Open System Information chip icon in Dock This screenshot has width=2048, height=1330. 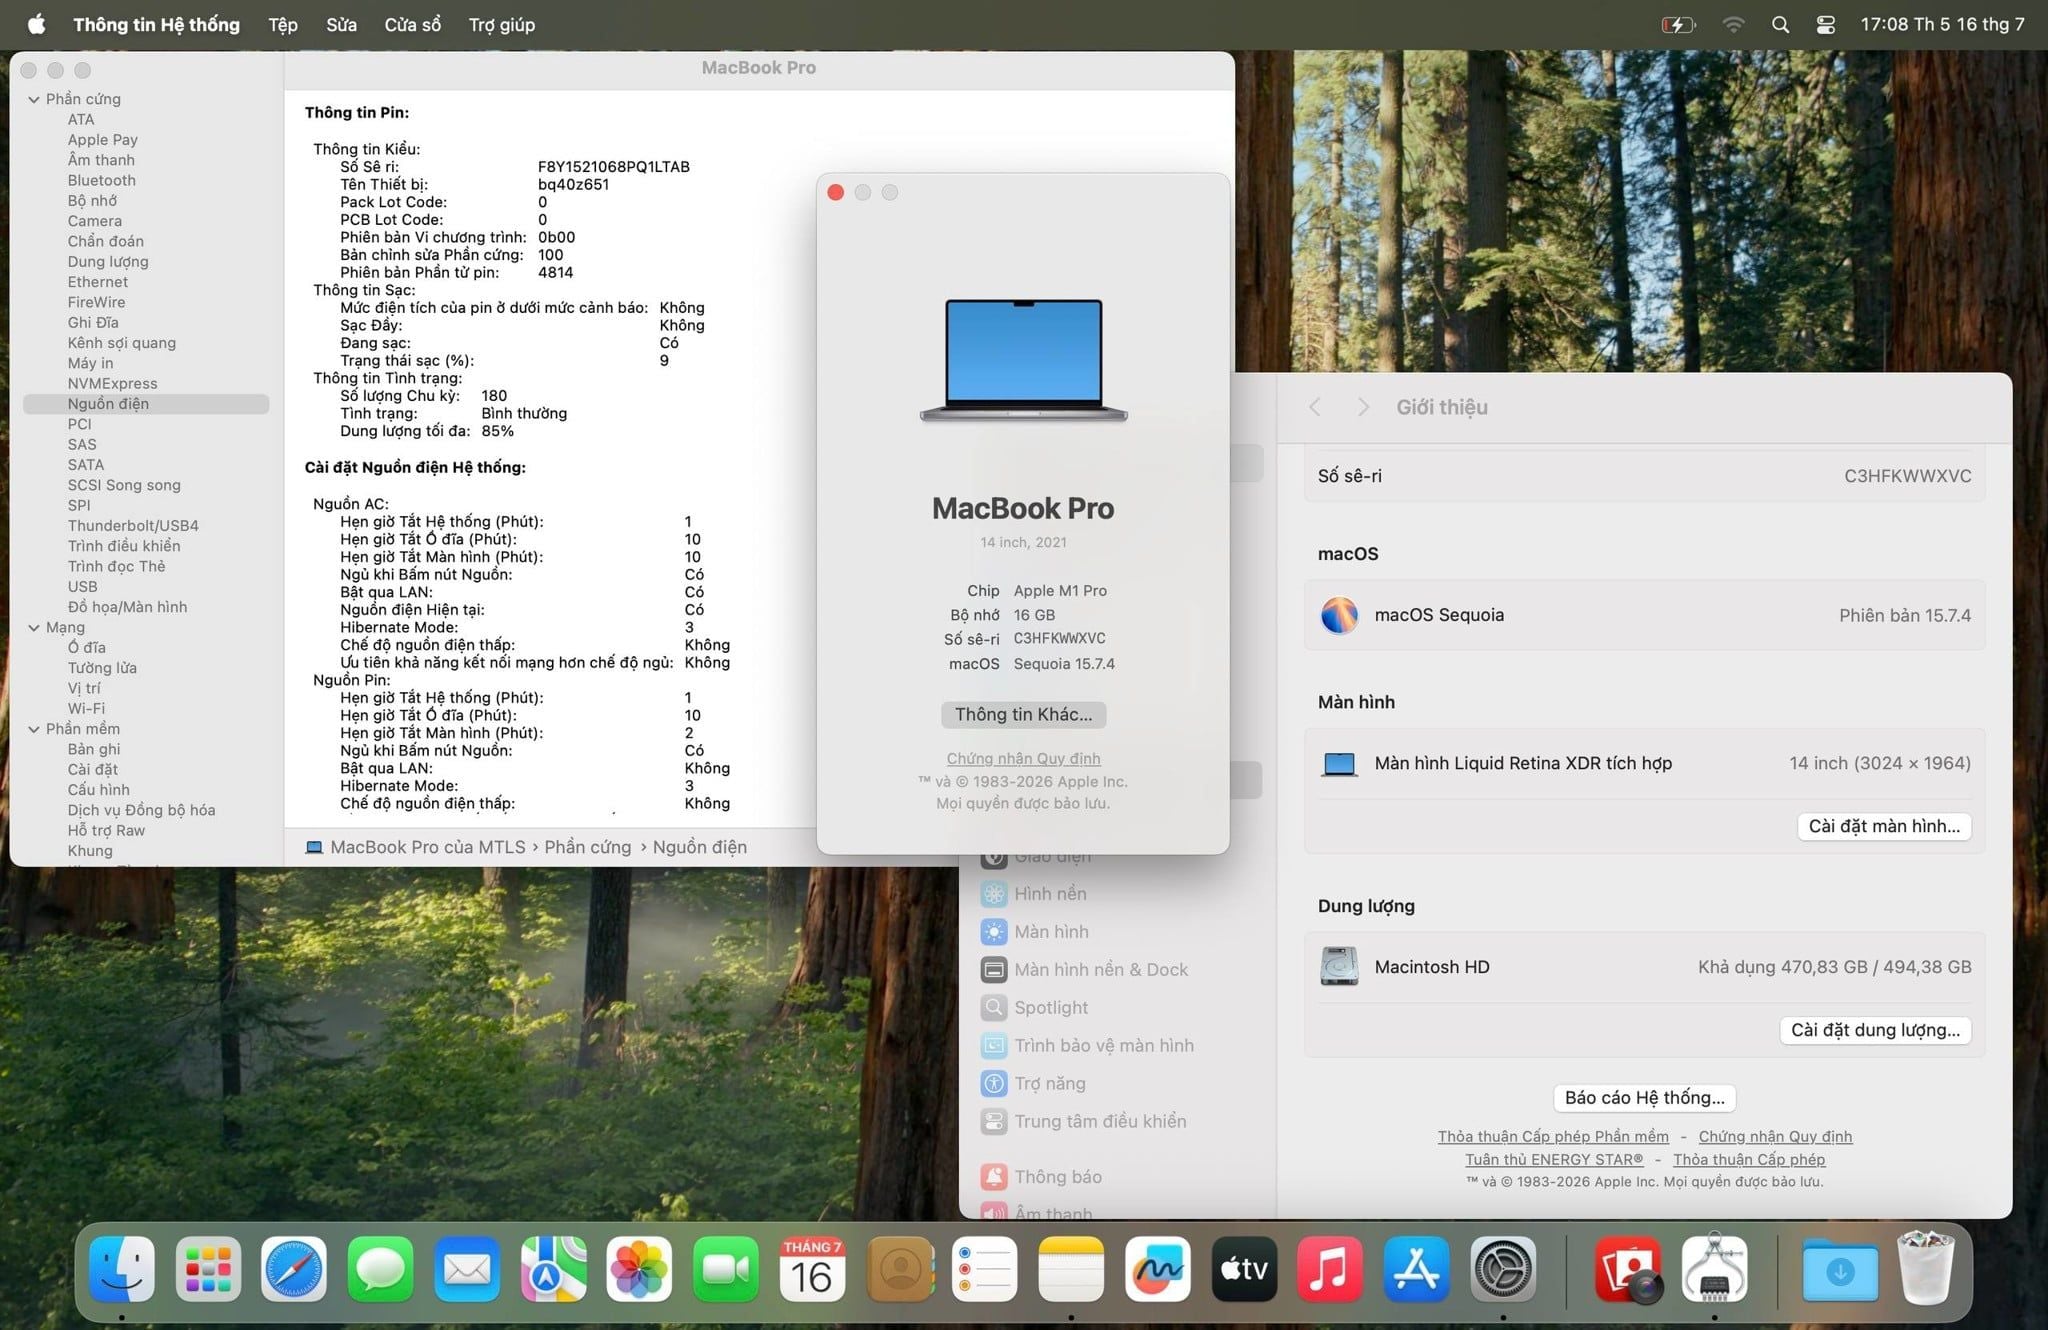[x=1714, y=1269]
